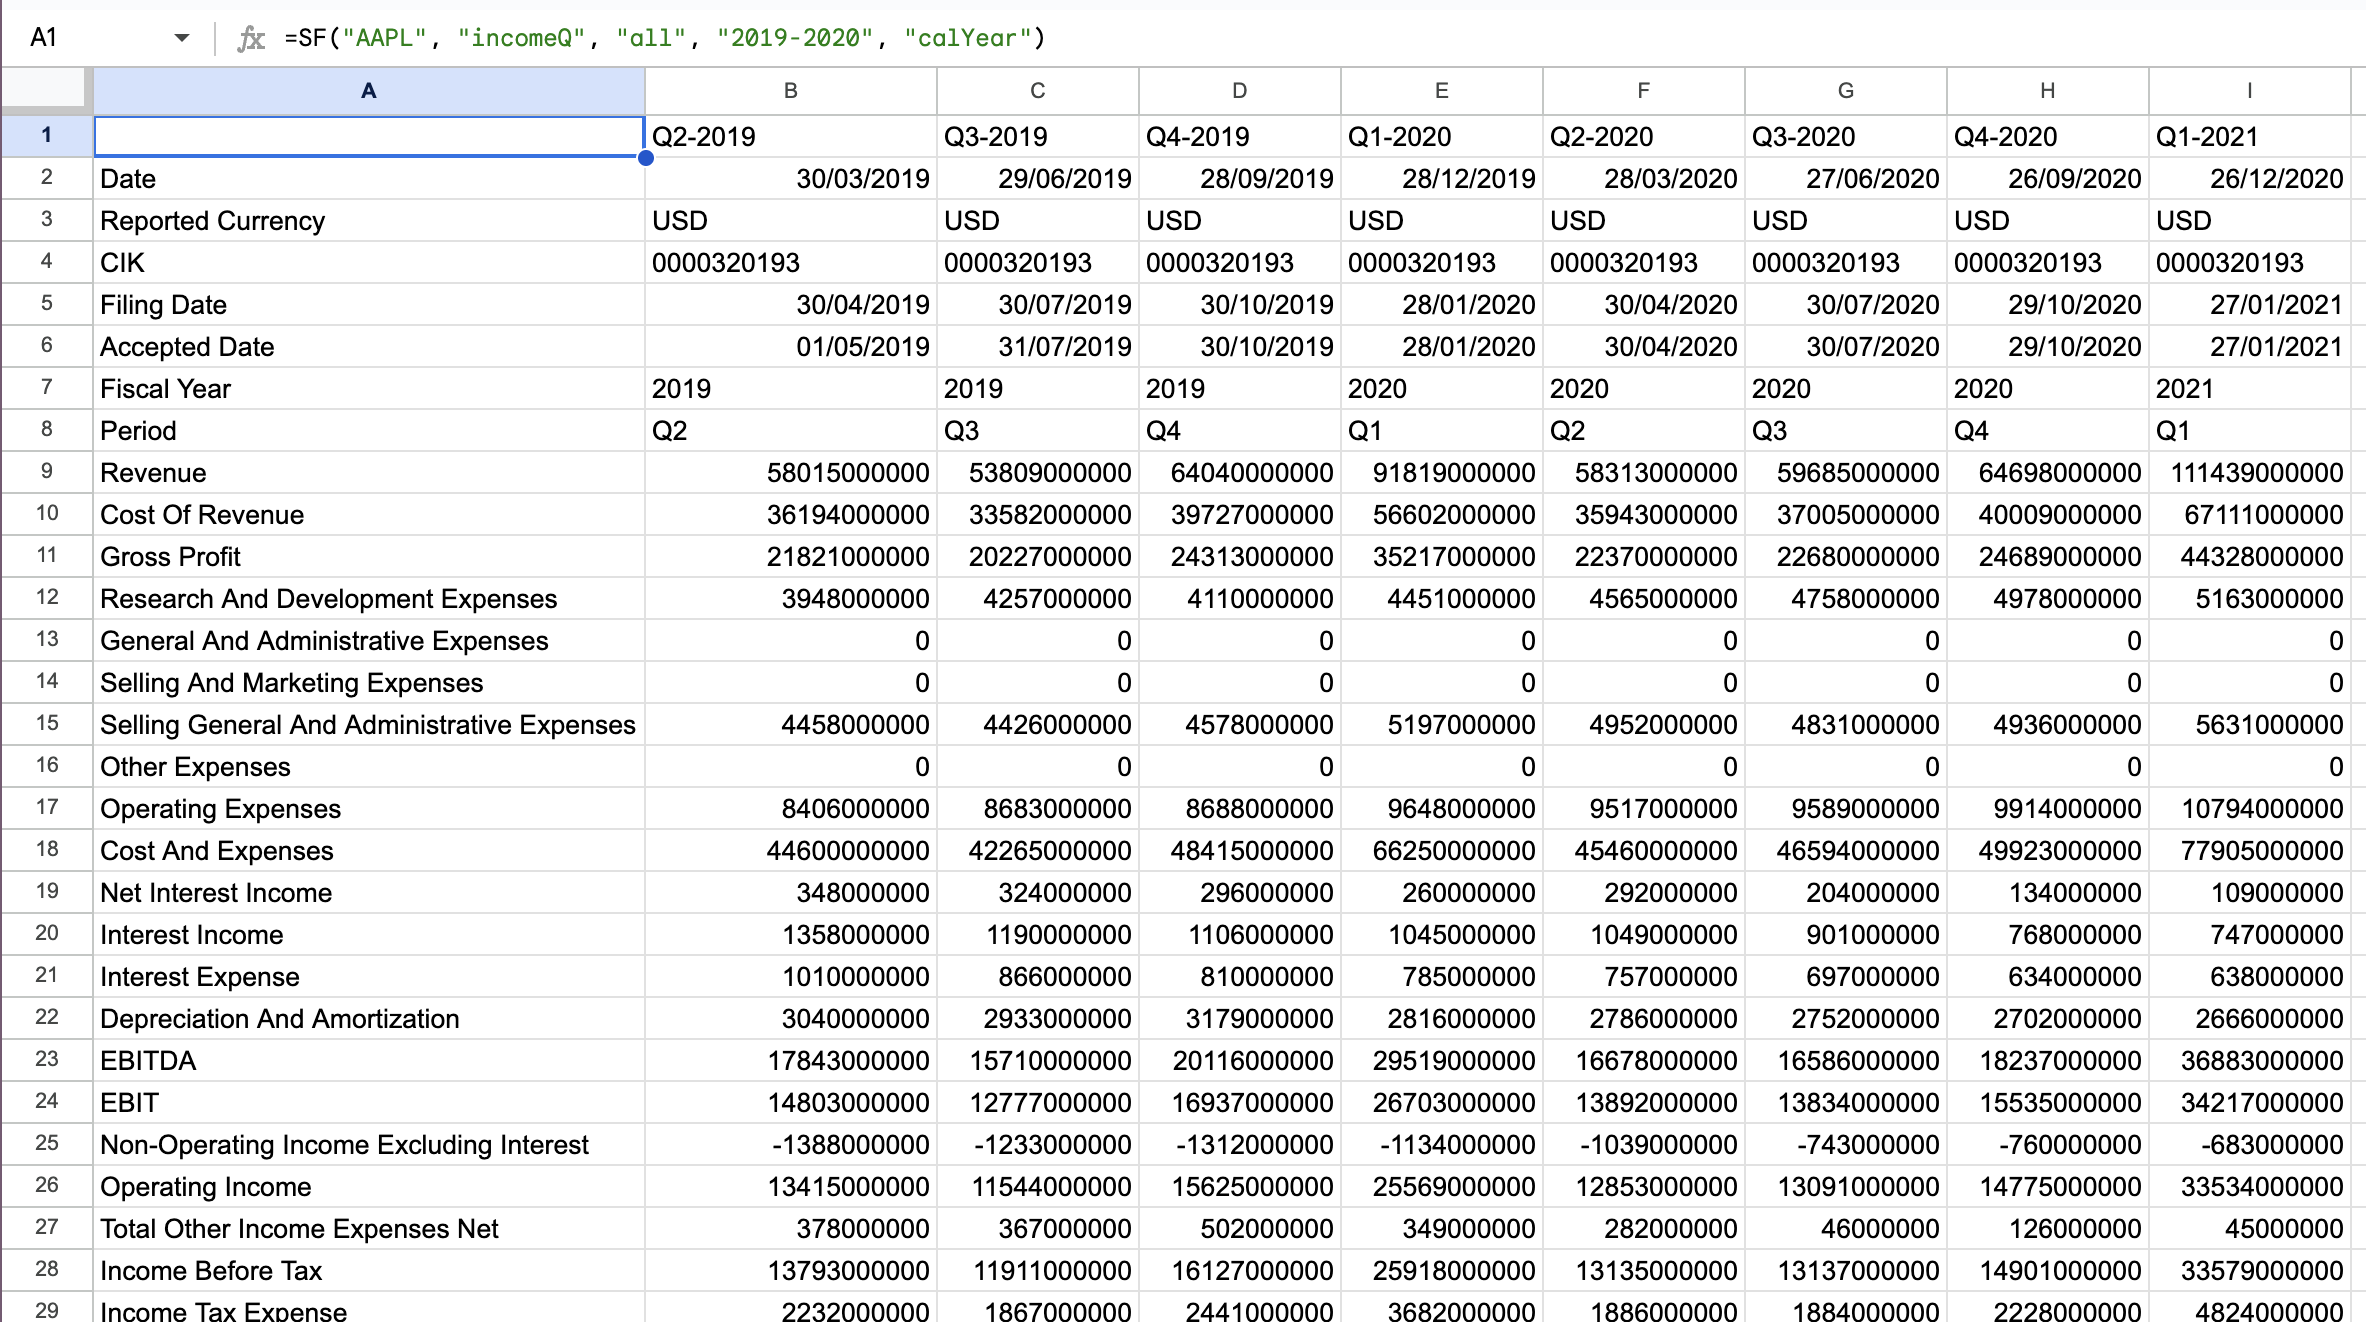
Task: Select column D header
Action: click(1239, 91)
